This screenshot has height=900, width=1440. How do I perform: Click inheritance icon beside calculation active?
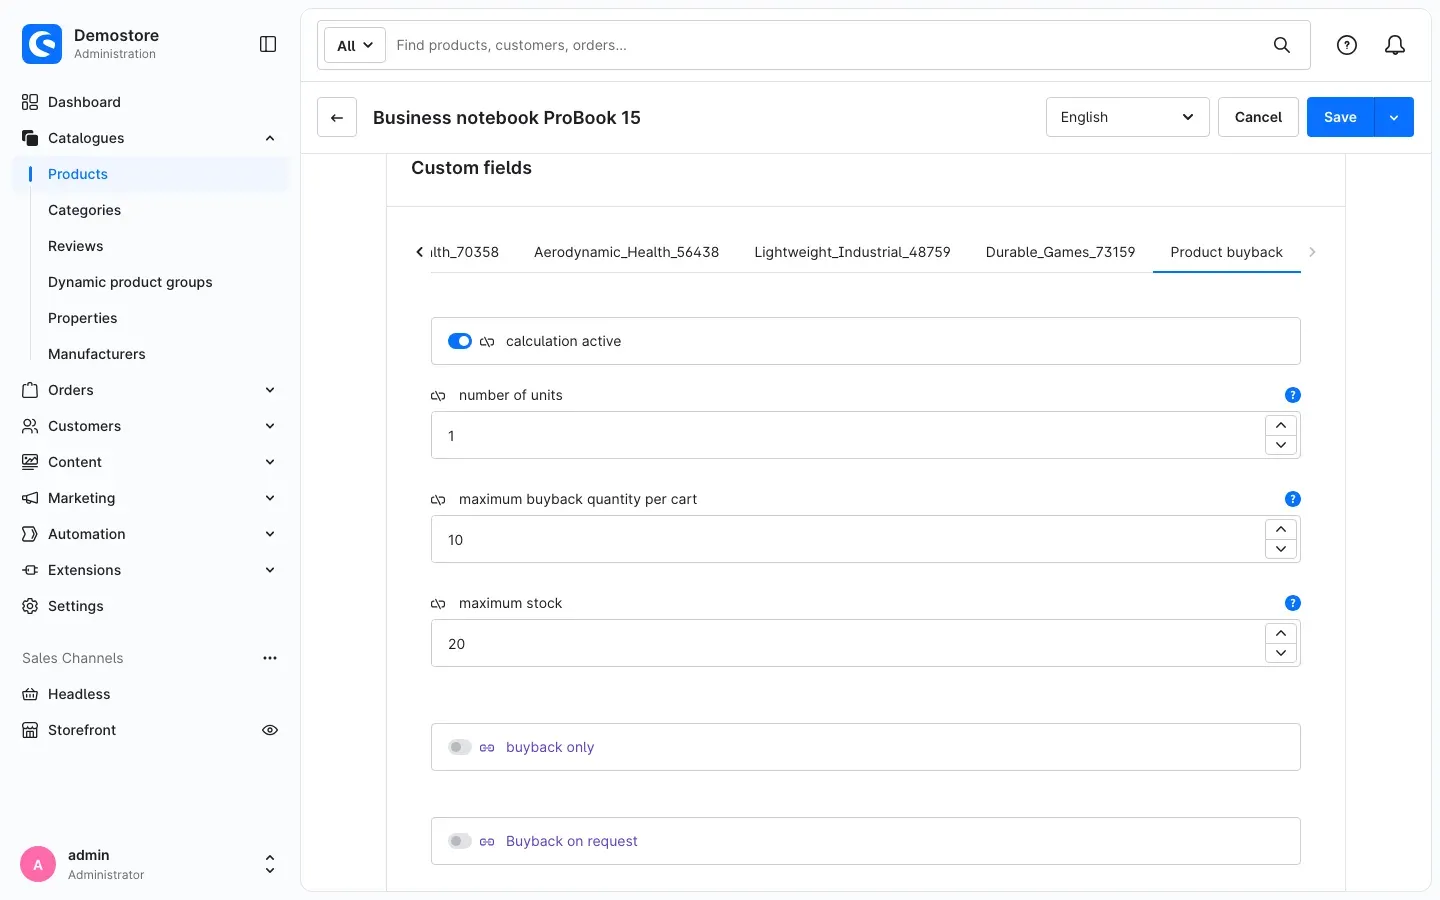click(487, 342)
